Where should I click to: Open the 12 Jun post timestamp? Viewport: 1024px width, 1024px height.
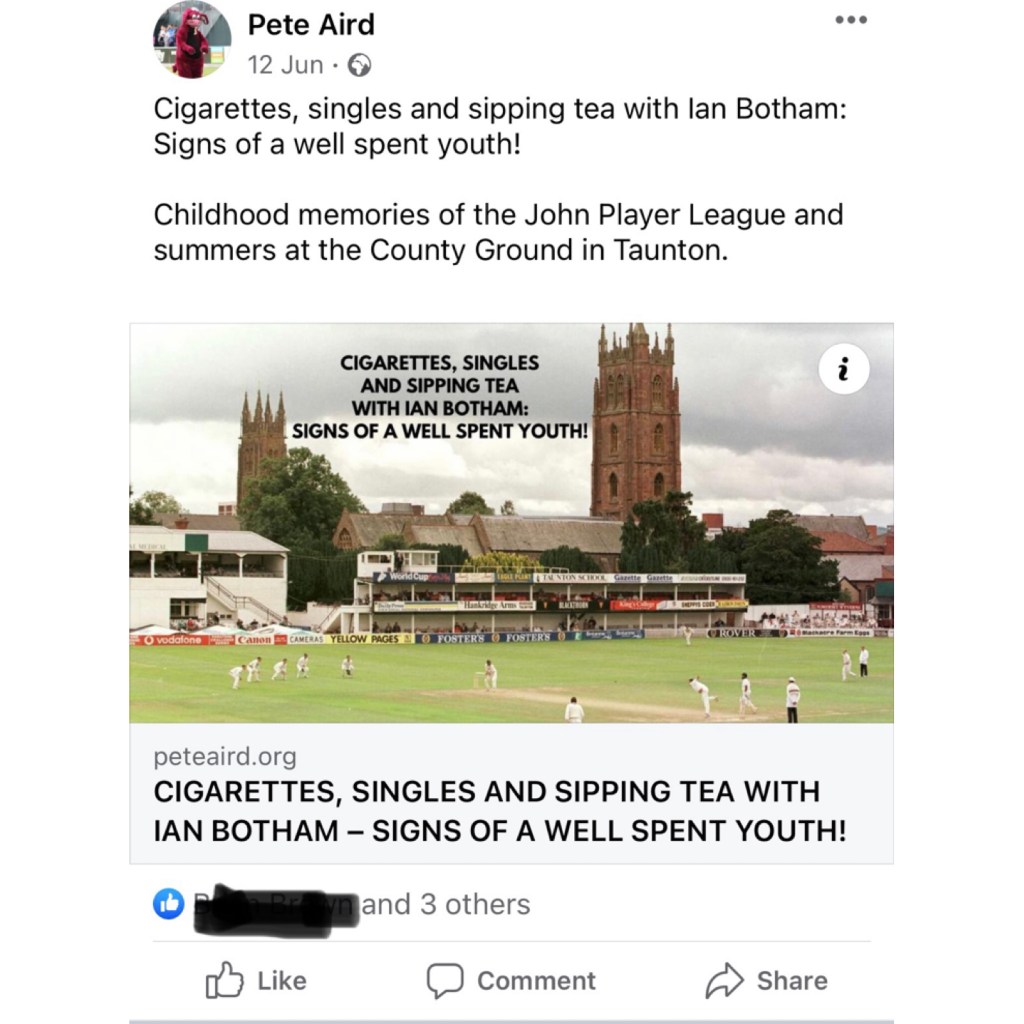(285, 65)
